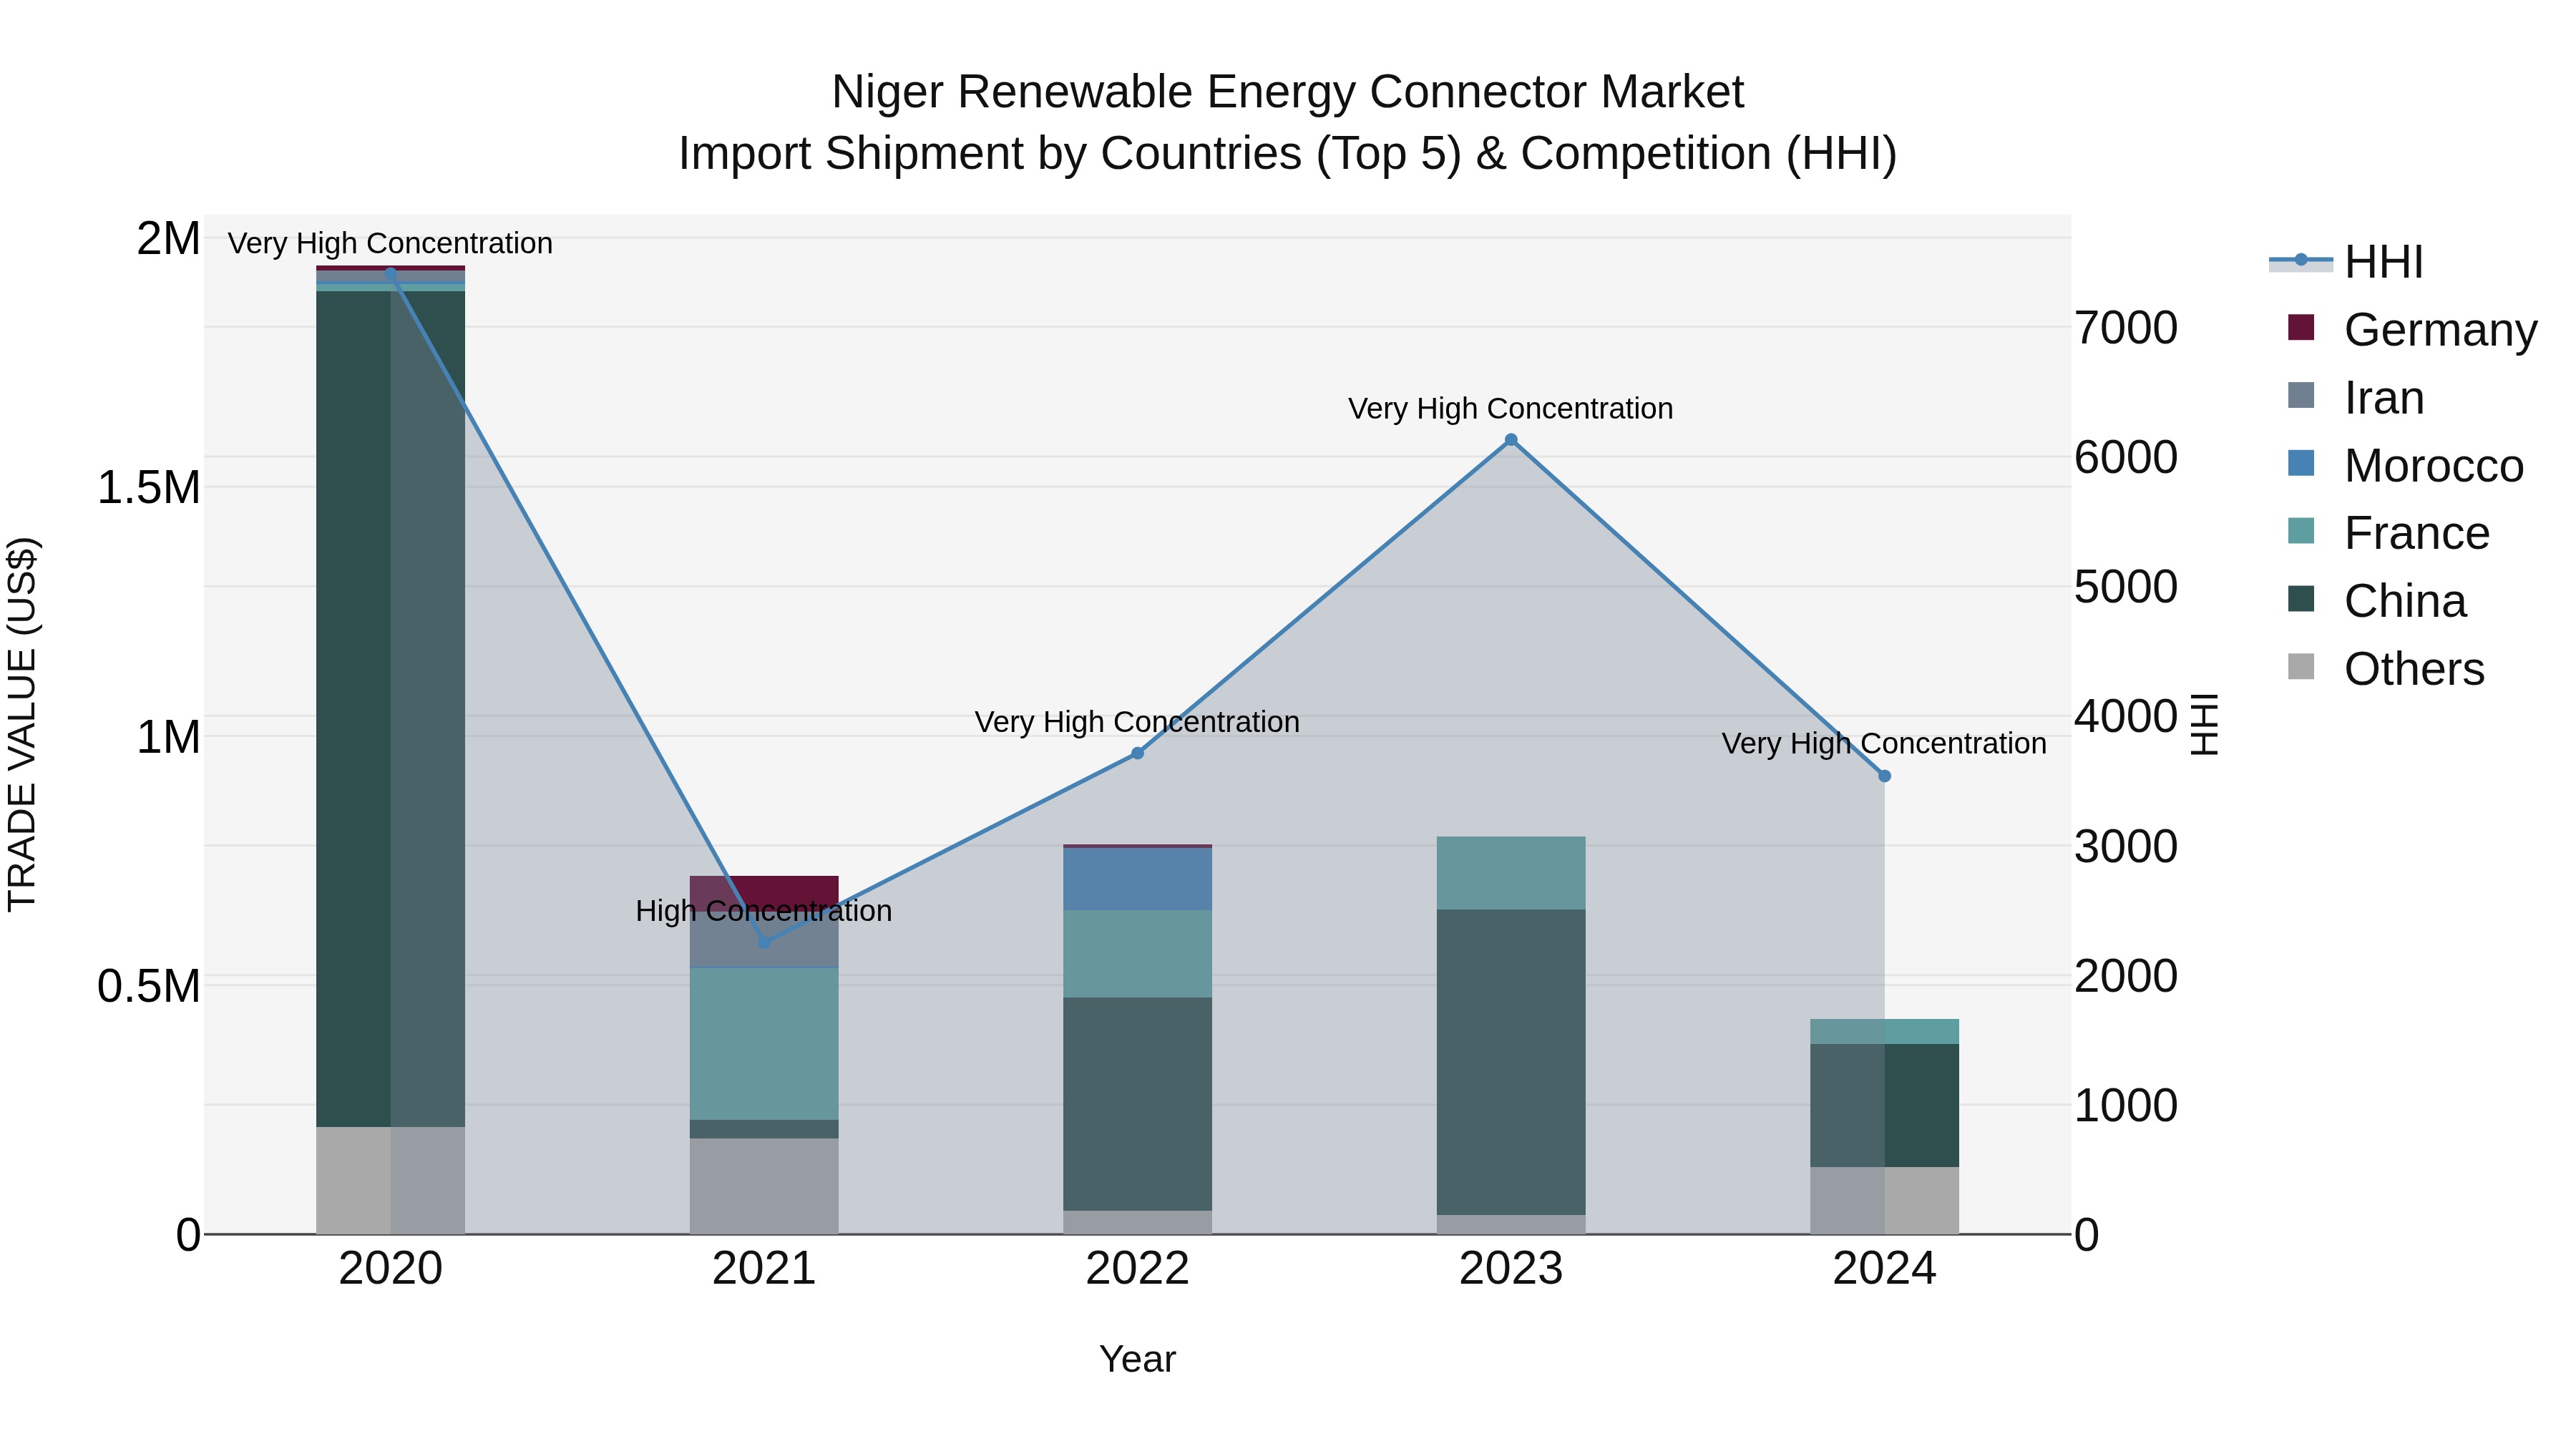Click the 2022 x-axis tick label
Image resolution: width=2576 pixels, height=1449 pixels.
[1138, 1269]
